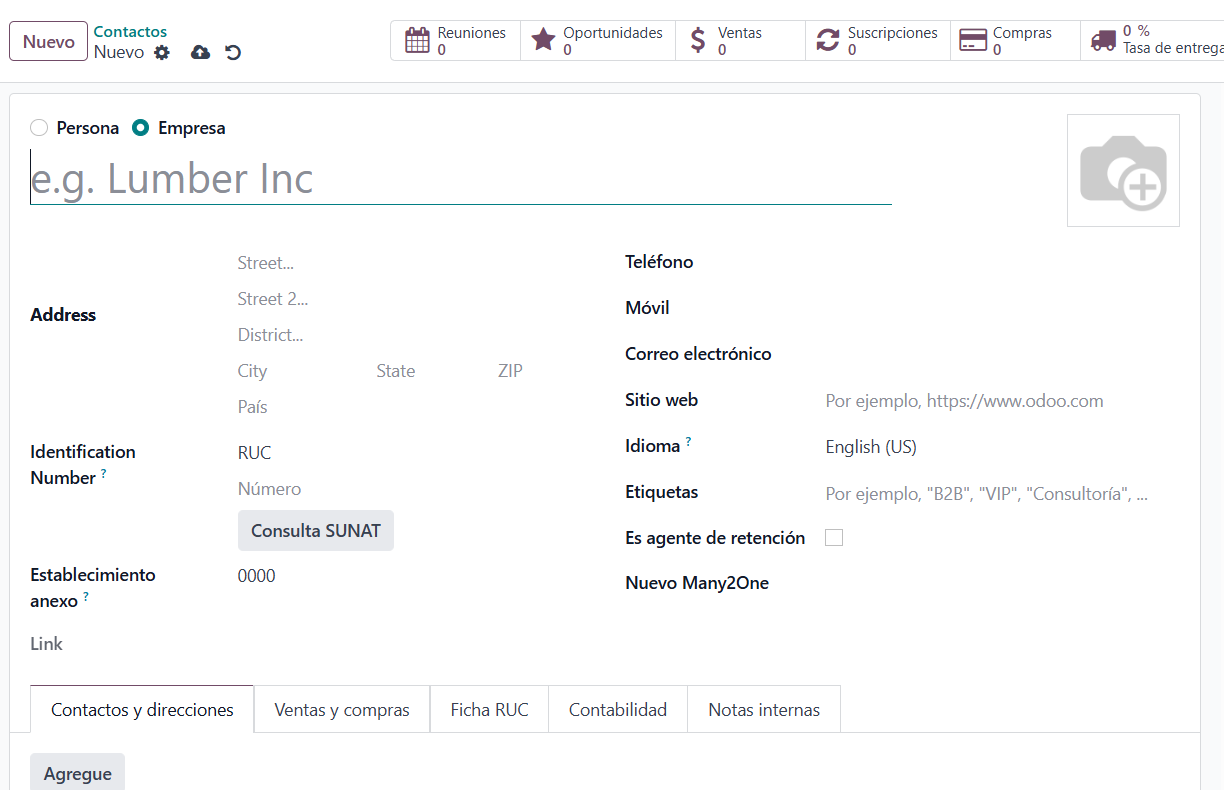The width and height of the screenshot is (1224, 790).
Task: Switch to the Contabilidad tab
Action: tap(618, 710)
